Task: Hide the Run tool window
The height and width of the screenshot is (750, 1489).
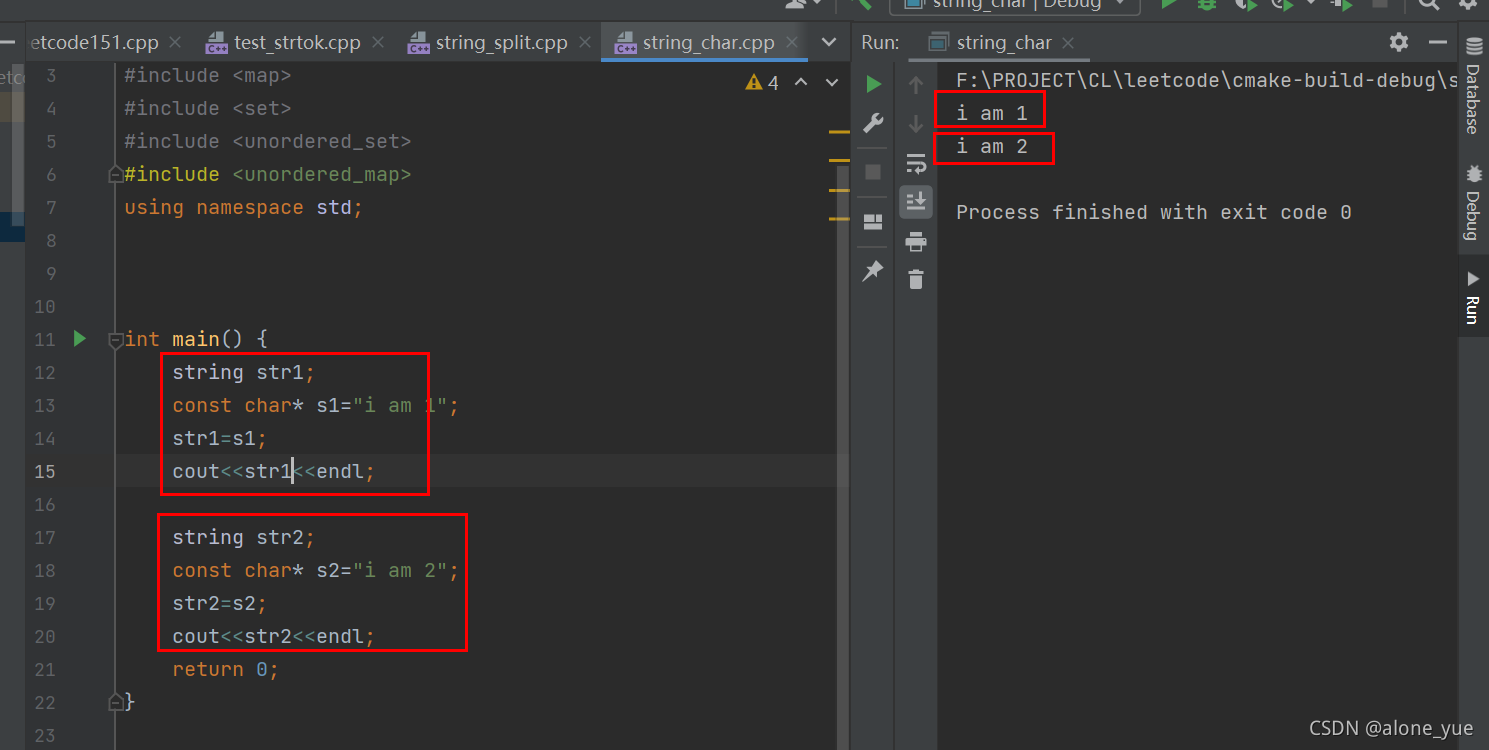Action: pyautogui.click(x=1438, y=42)
